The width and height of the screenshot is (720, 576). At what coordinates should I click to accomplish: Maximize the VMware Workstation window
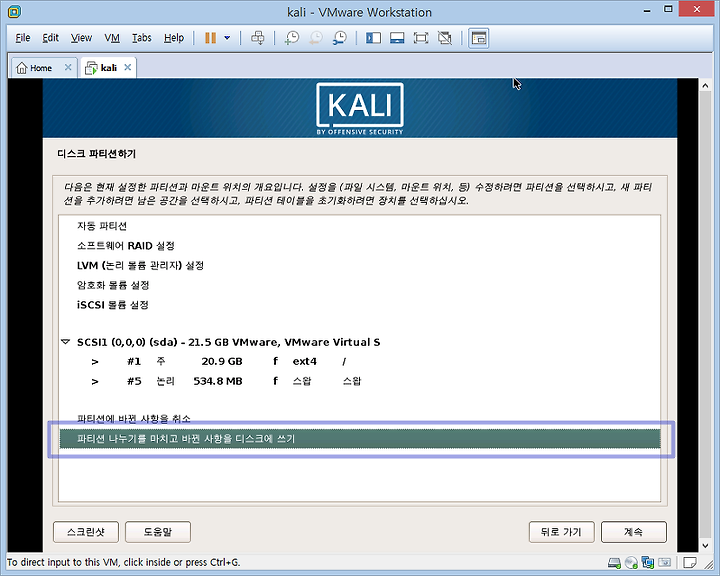(x=668, y=9)
